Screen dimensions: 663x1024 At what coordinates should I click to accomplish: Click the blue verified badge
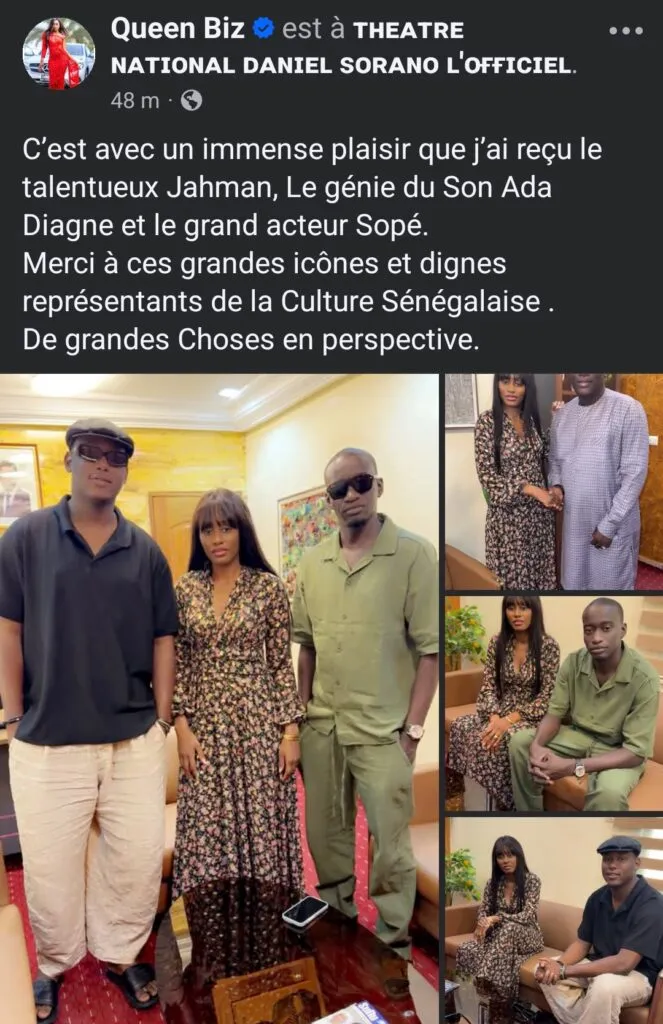pos(263,29)
